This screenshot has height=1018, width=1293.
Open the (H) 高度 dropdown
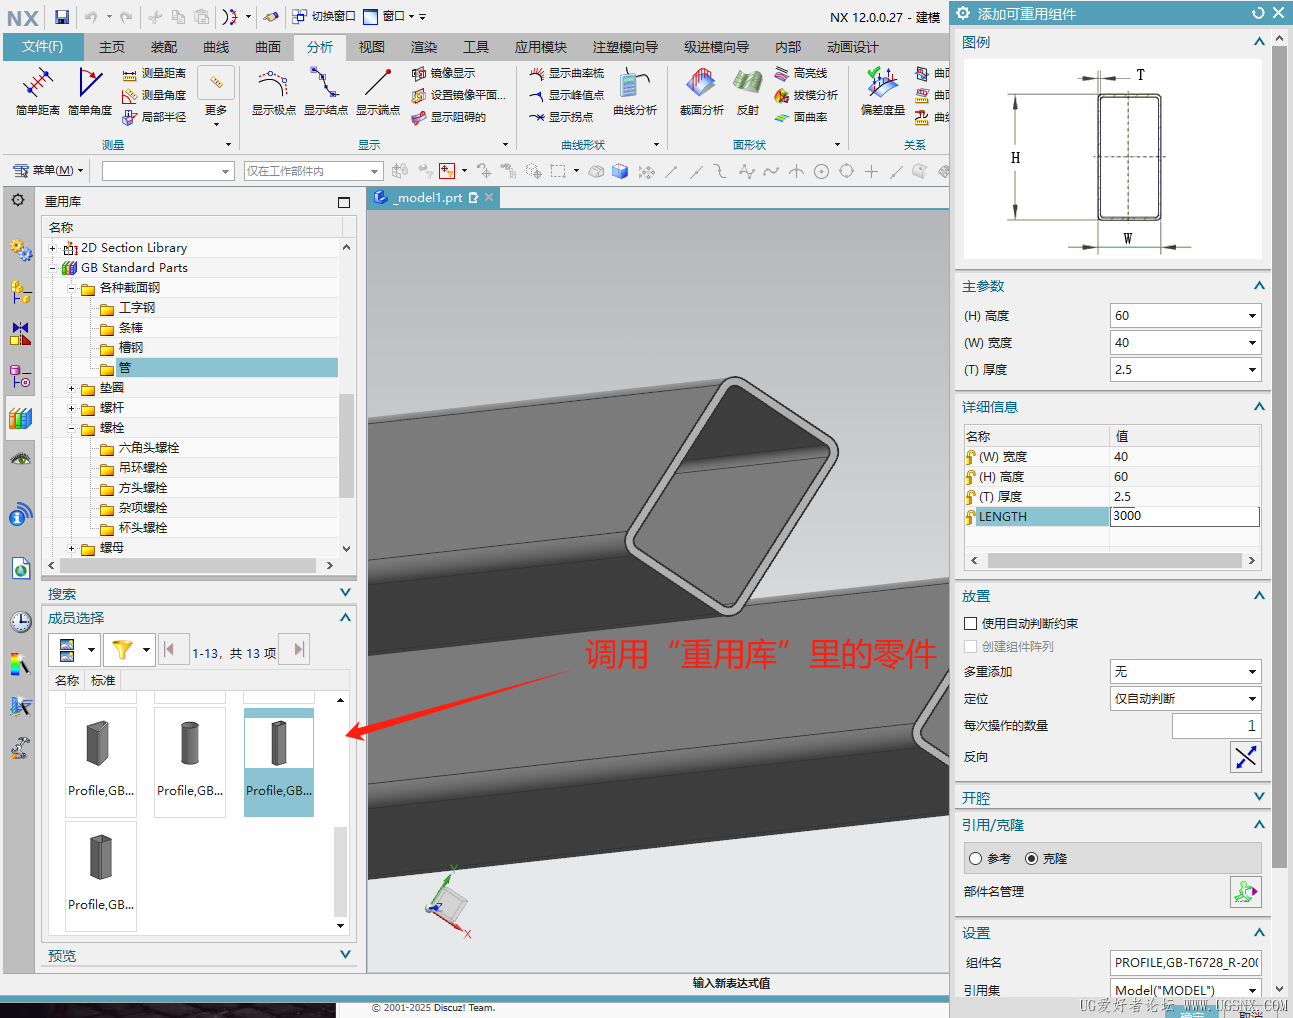tap(1251, 316)
